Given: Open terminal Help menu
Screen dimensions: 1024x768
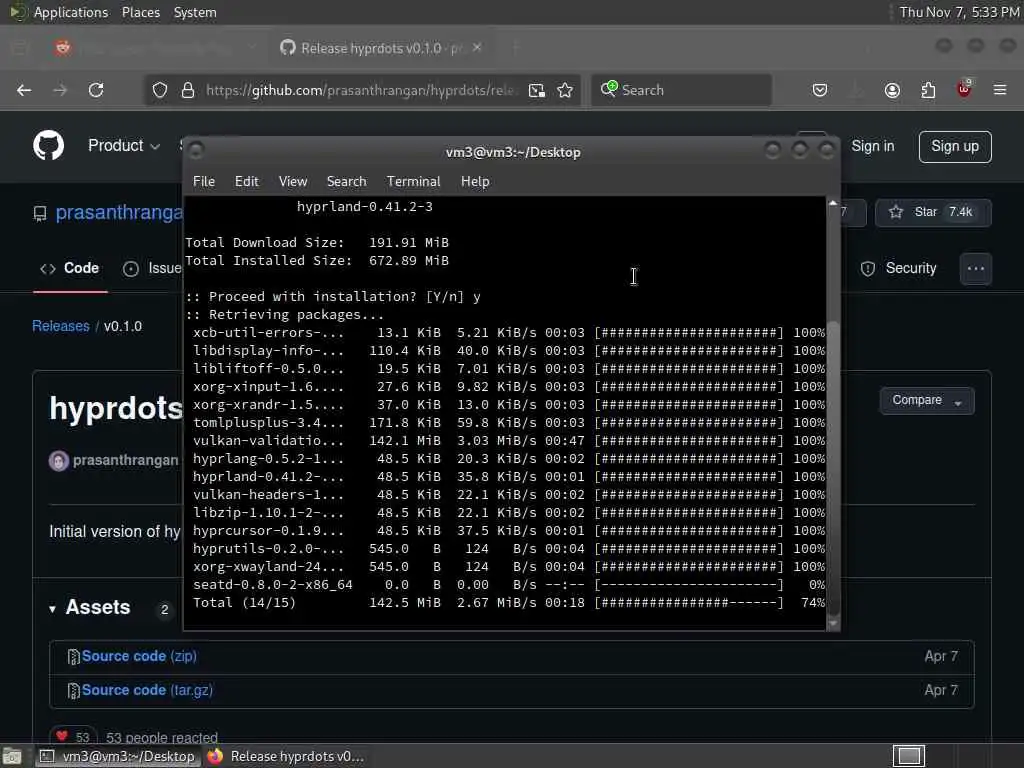Looking at the screenshot, I should 475,182.
